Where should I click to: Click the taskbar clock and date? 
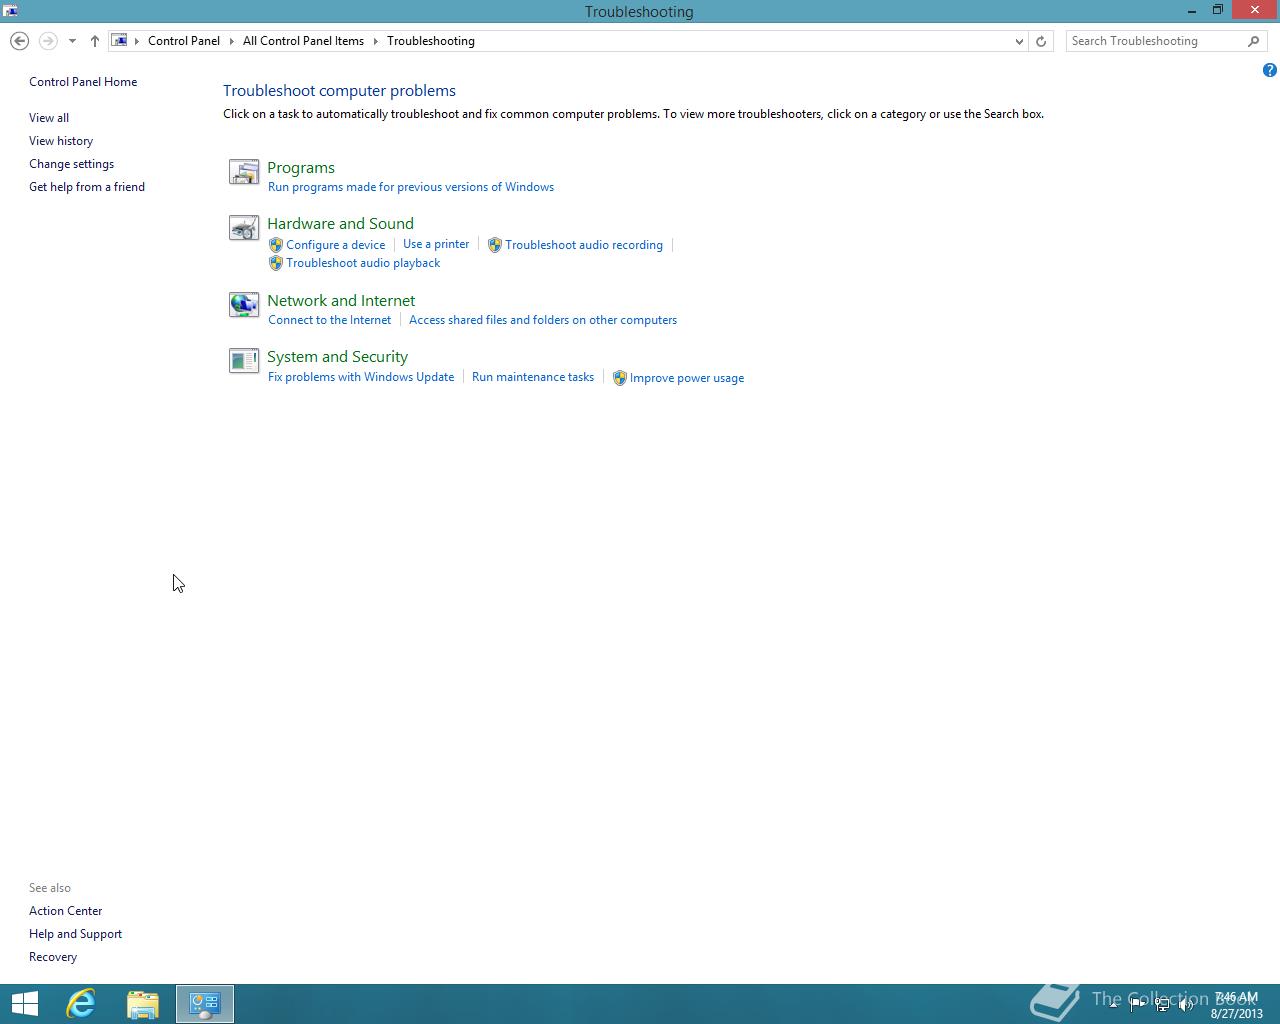pos(1237,1005)
